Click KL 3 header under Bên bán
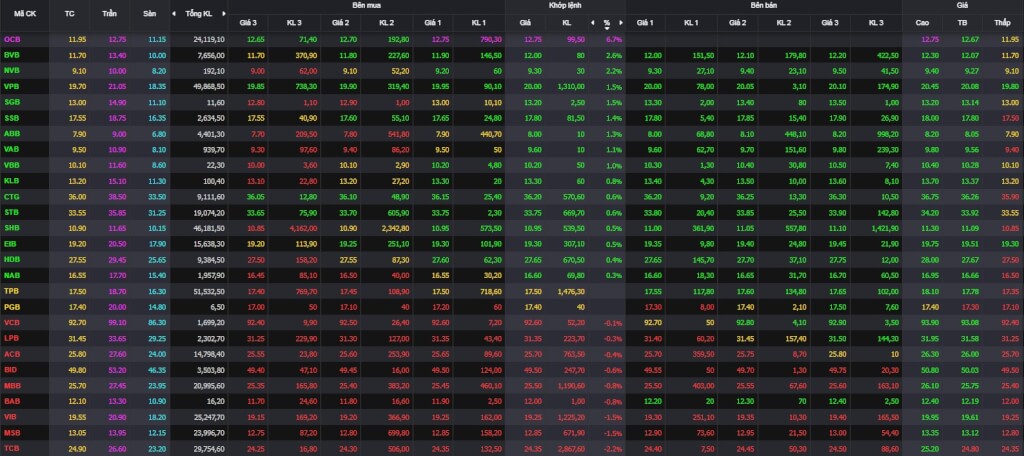Image resolution: width=1024 pixels, height=456 pixels. coord(876,23)
